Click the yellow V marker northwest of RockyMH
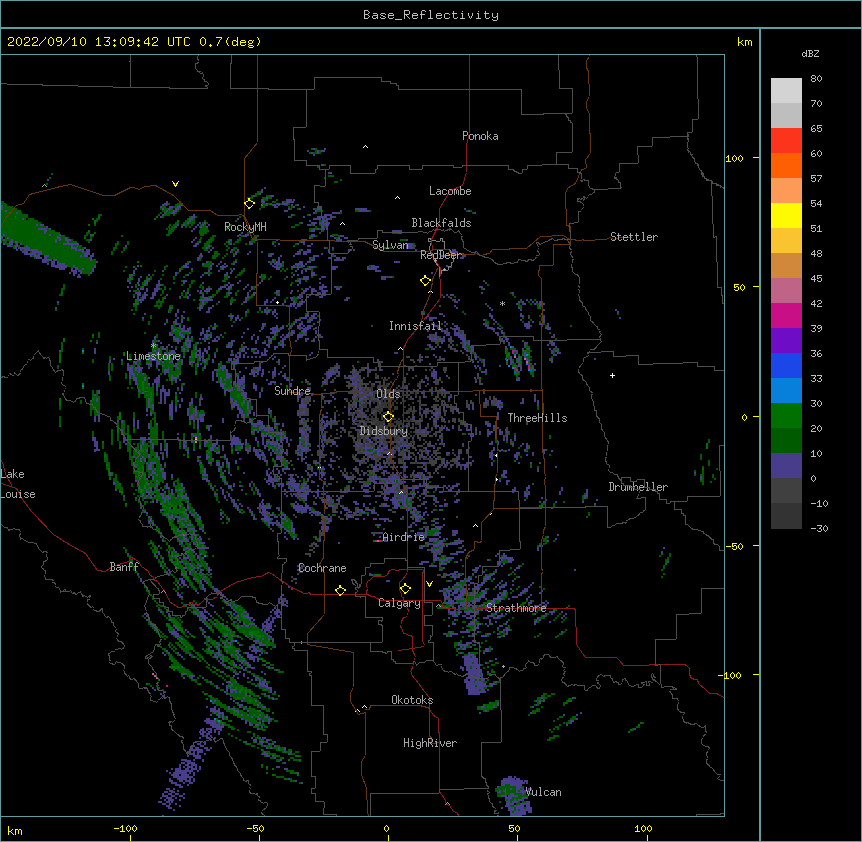862x842 pixels. 175,184
